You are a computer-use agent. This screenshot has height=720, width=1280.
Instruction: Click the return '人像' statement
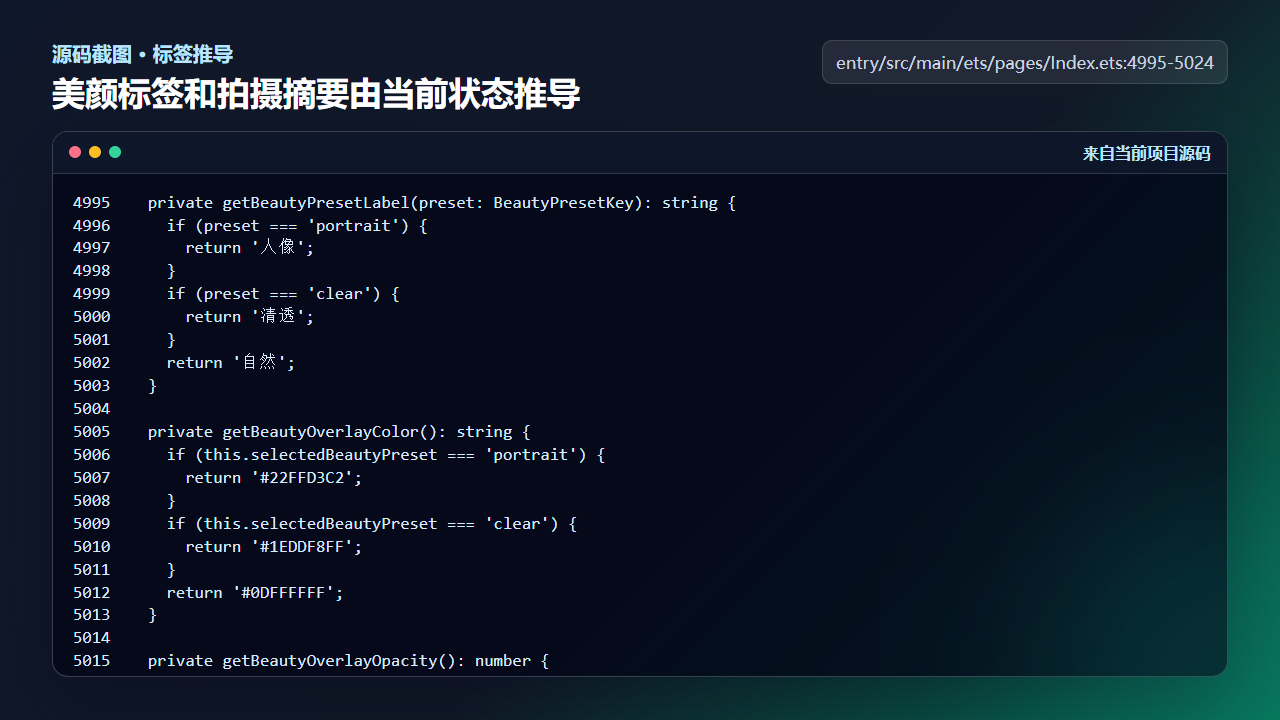250,248
